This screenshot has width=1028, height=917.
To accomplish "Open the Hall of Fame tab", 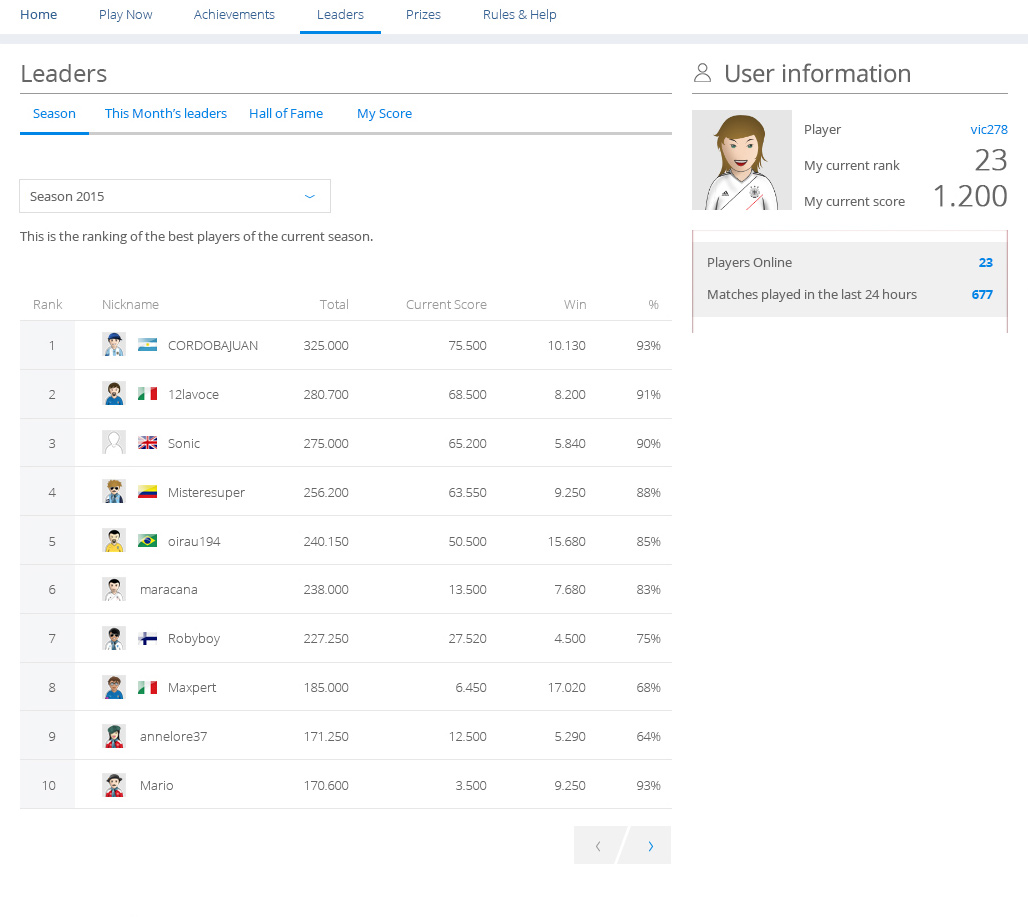I will click(286, 113).
